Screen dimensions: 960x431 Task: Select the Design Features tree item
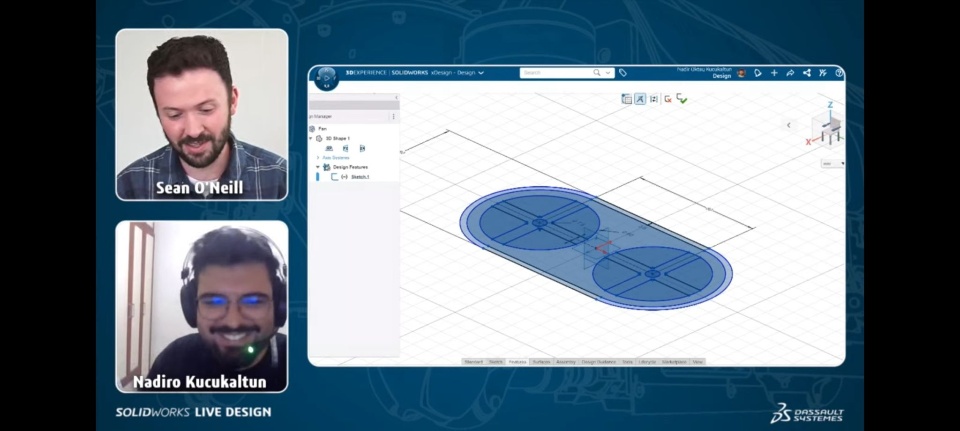350,167
